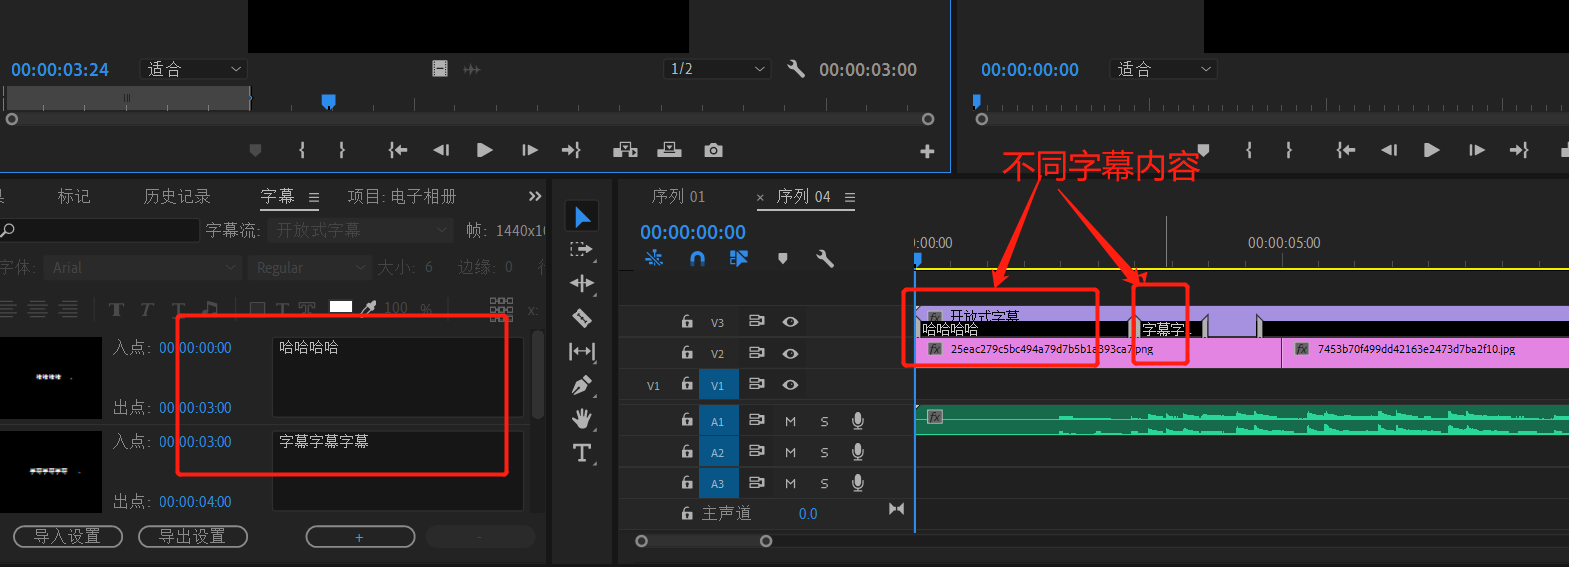Viewport: 1569px width, 567px height.
Task: Toggle timeline snap magnet icon
Action: pos(697,259)
